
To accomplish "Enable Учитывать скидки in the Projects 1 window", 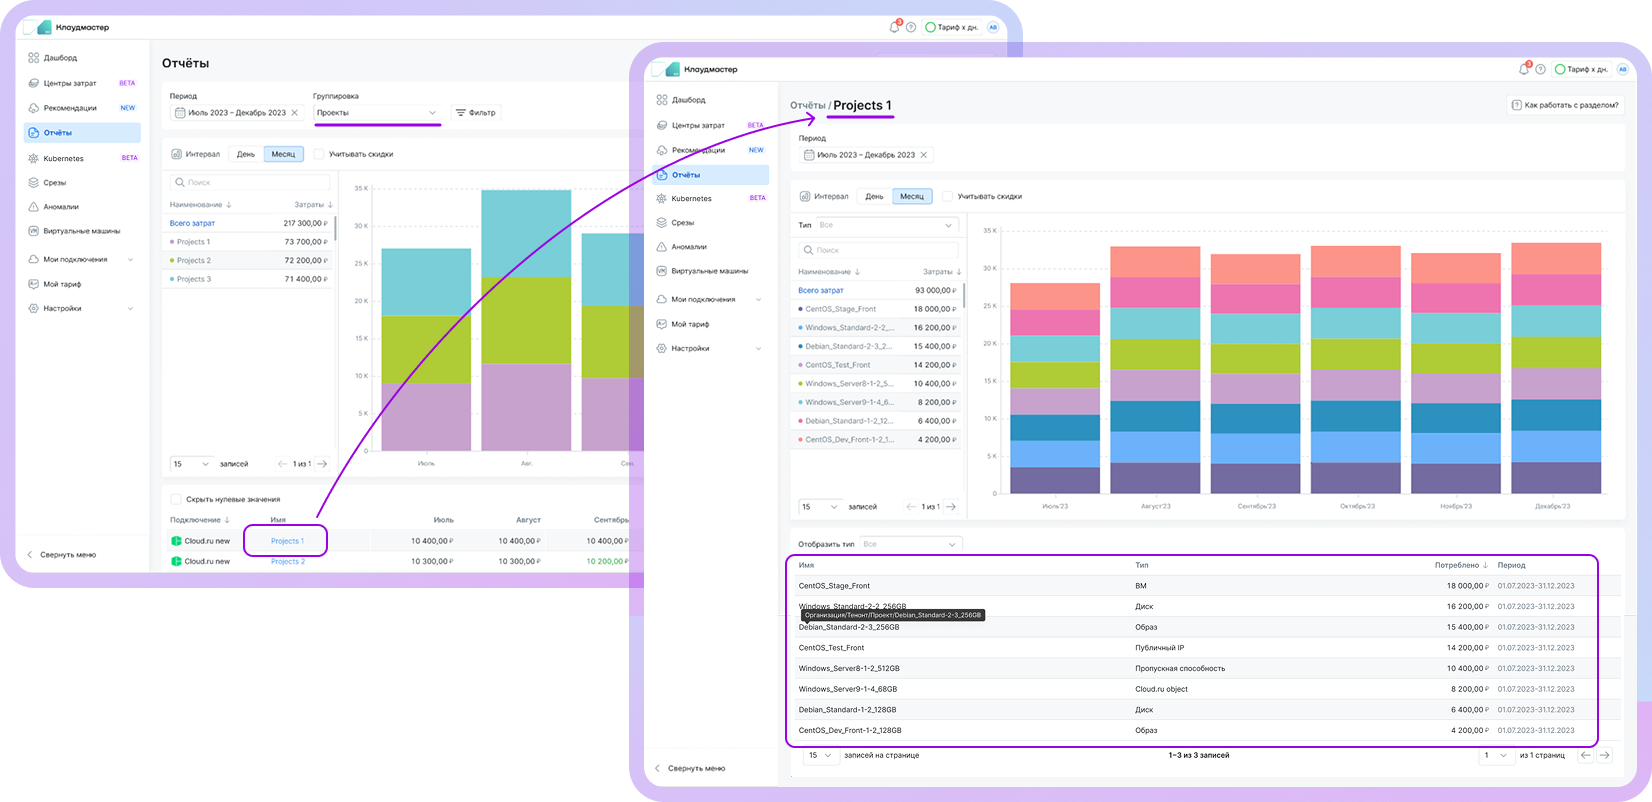I will (947, 197).
